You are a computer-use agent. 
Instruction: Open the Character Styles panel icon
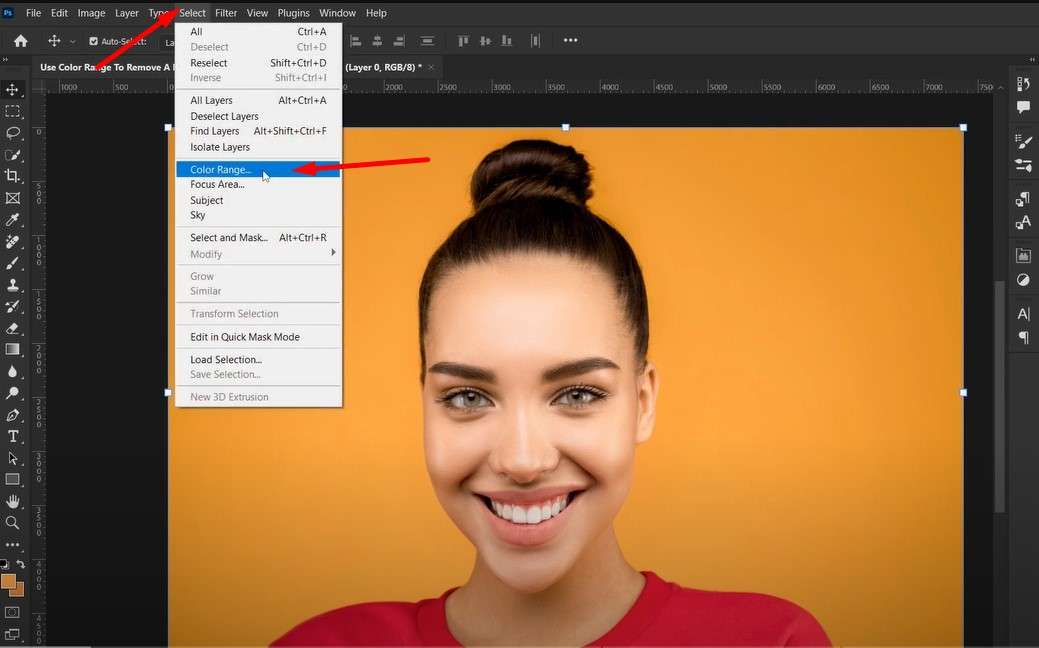[x=1023, y=222]
